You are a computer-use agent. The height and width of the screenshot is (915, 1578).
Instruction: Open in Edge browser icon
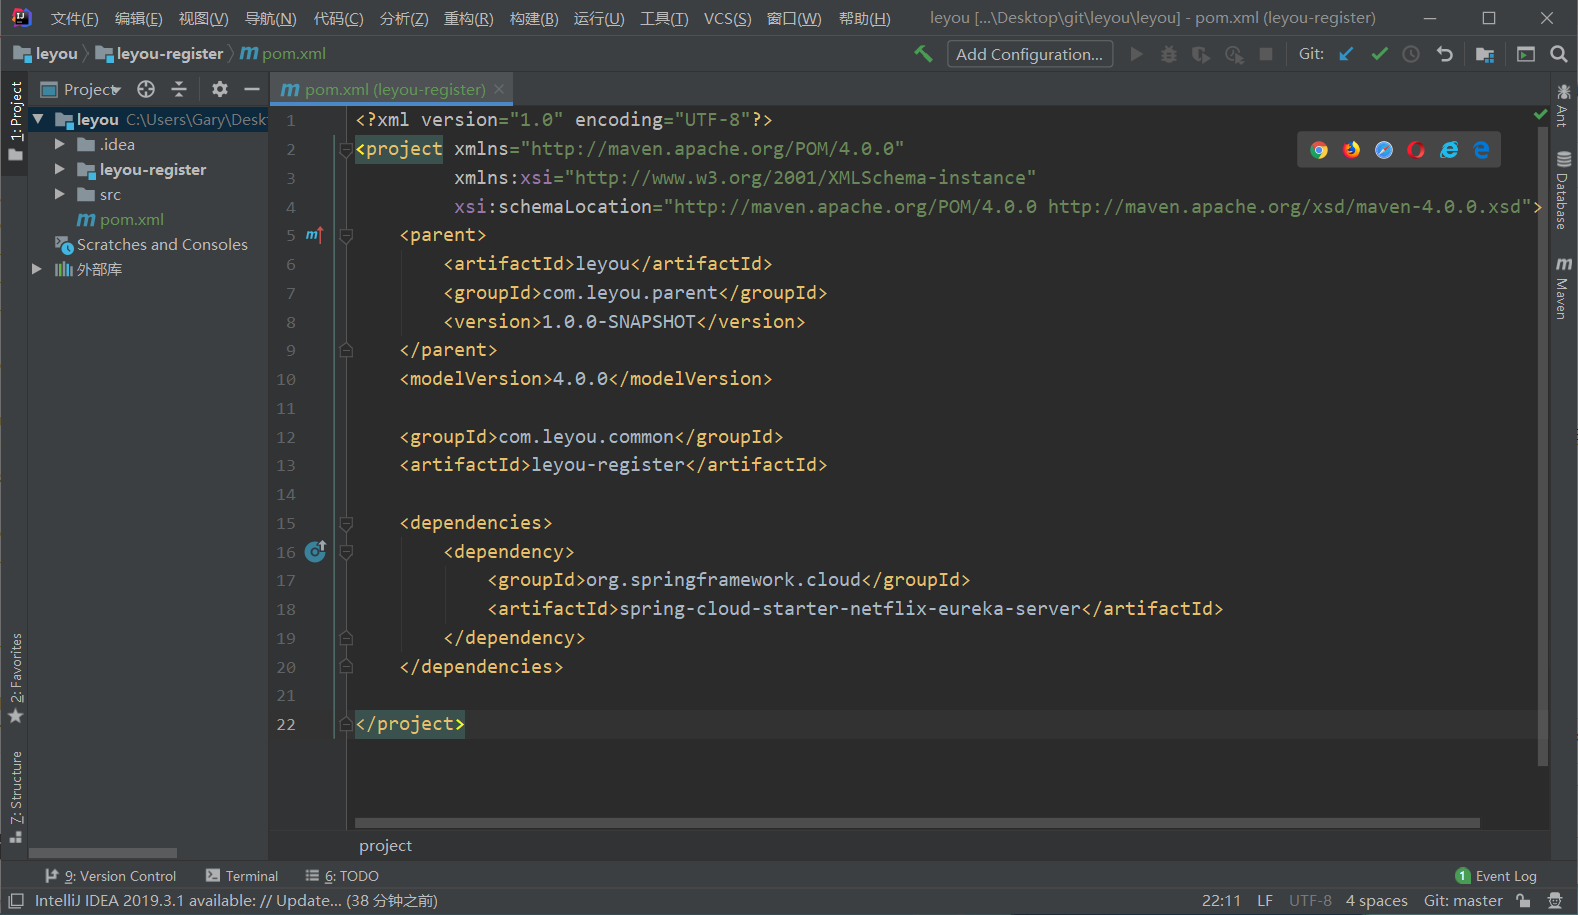pos(1481,150)
